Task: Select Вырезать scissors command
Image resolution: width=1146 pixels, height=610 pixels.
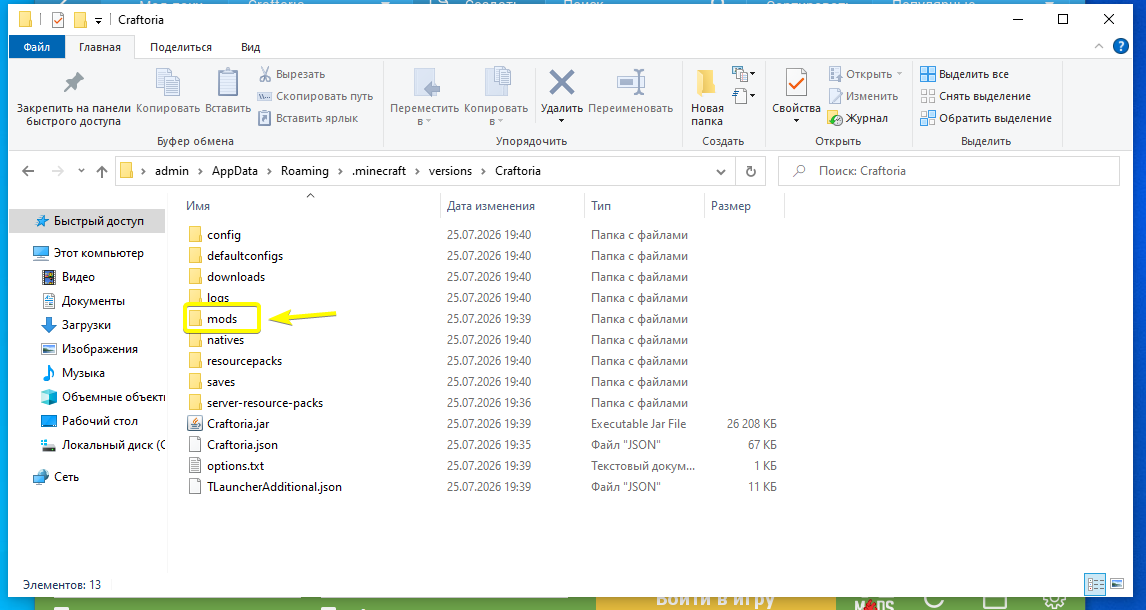Action: tap(292, 74)
